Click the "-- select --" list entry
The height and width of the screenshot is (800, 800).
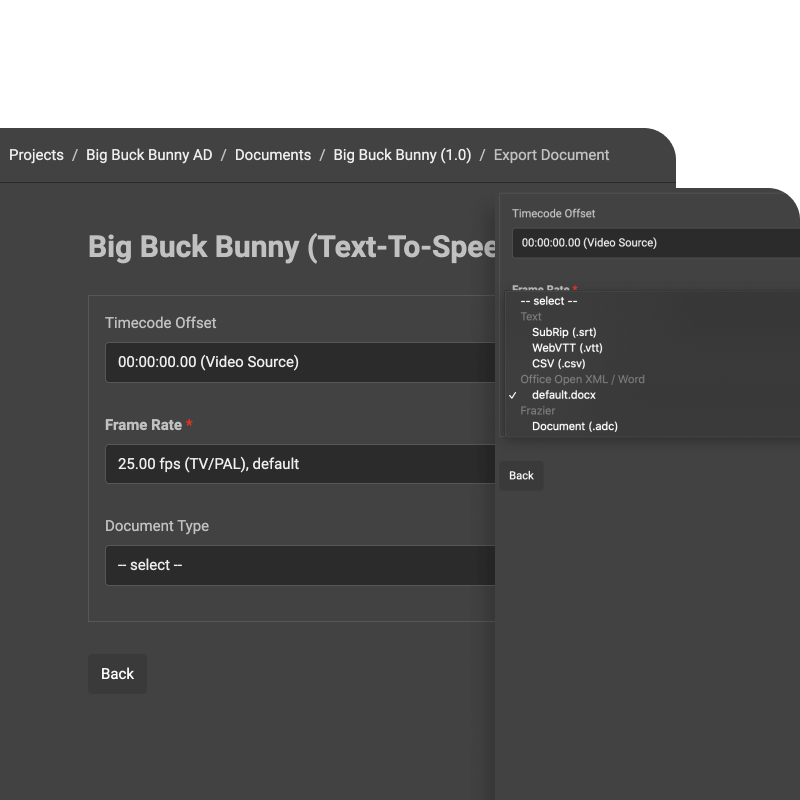coord(548,300)
